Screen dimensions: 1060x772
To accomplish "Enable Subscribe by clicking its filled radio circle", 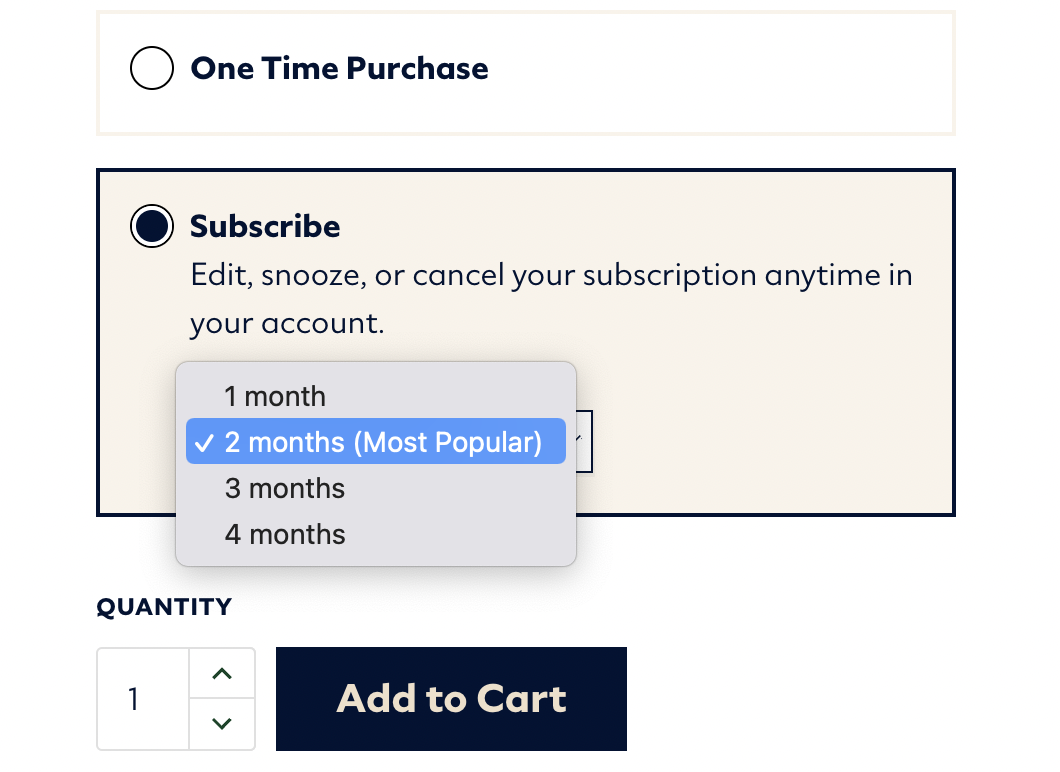I will [152, 226].
